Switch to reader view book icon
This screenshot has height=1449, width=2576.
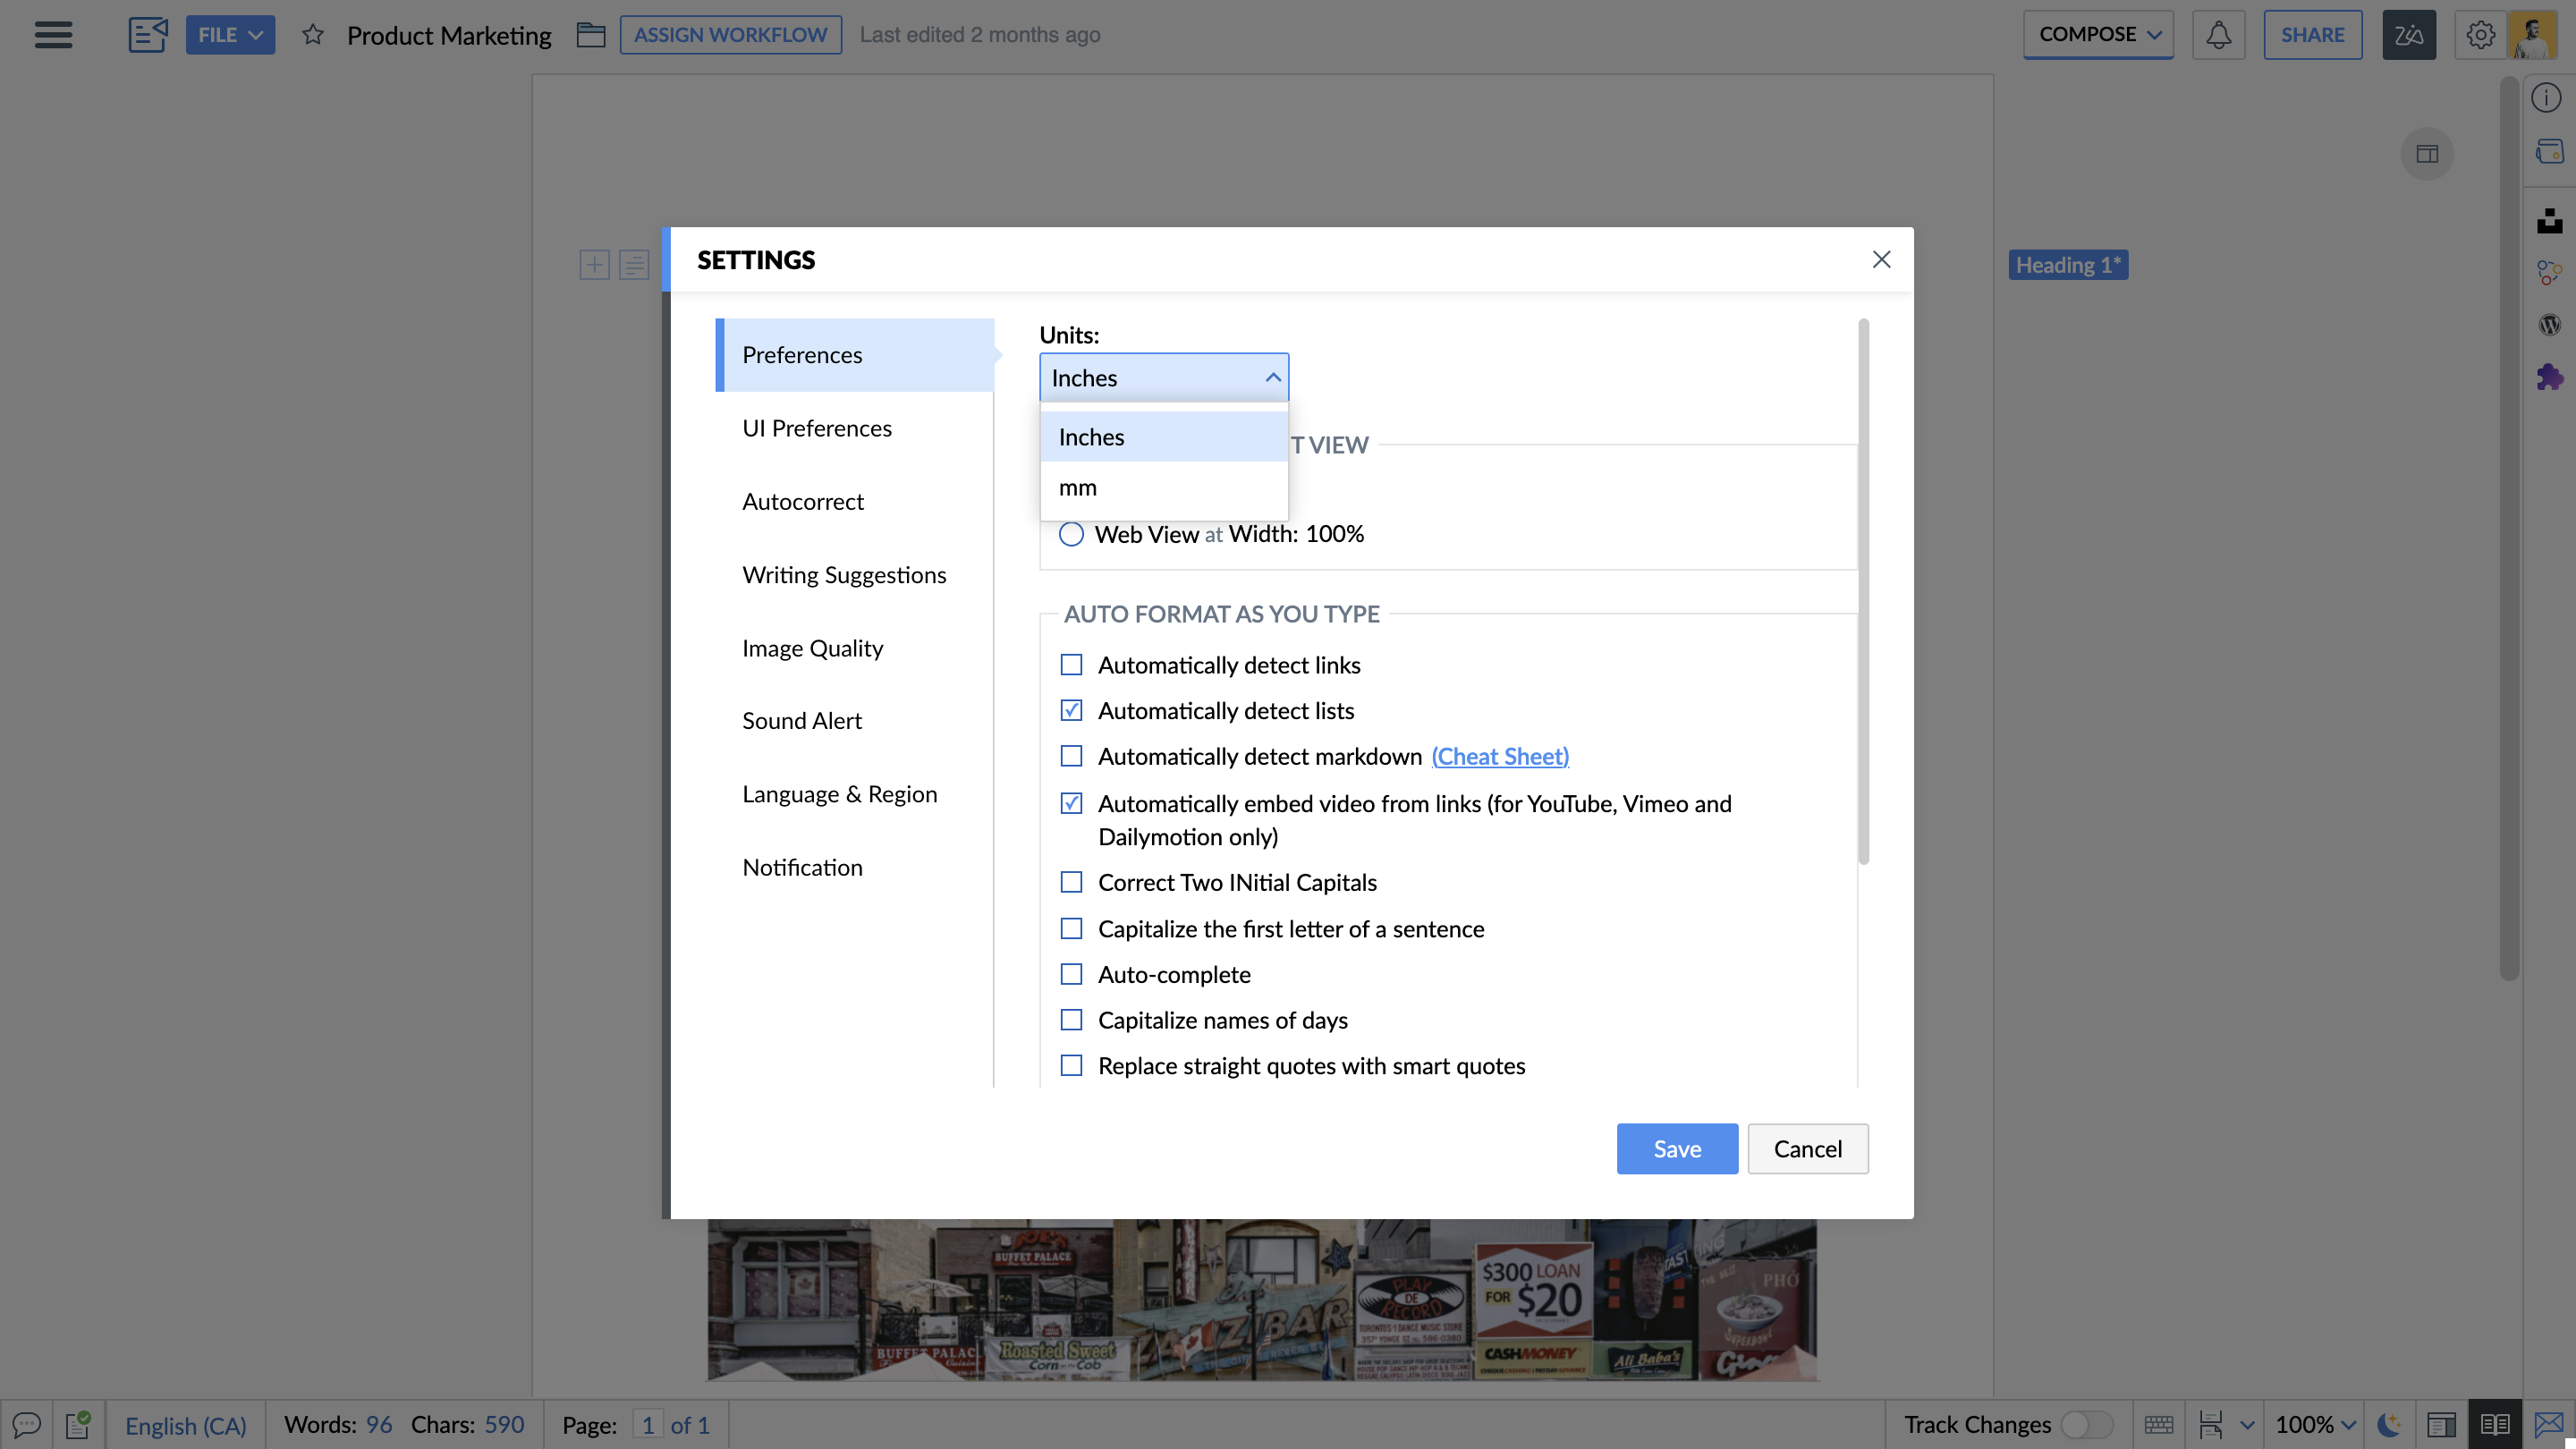2495,1424
